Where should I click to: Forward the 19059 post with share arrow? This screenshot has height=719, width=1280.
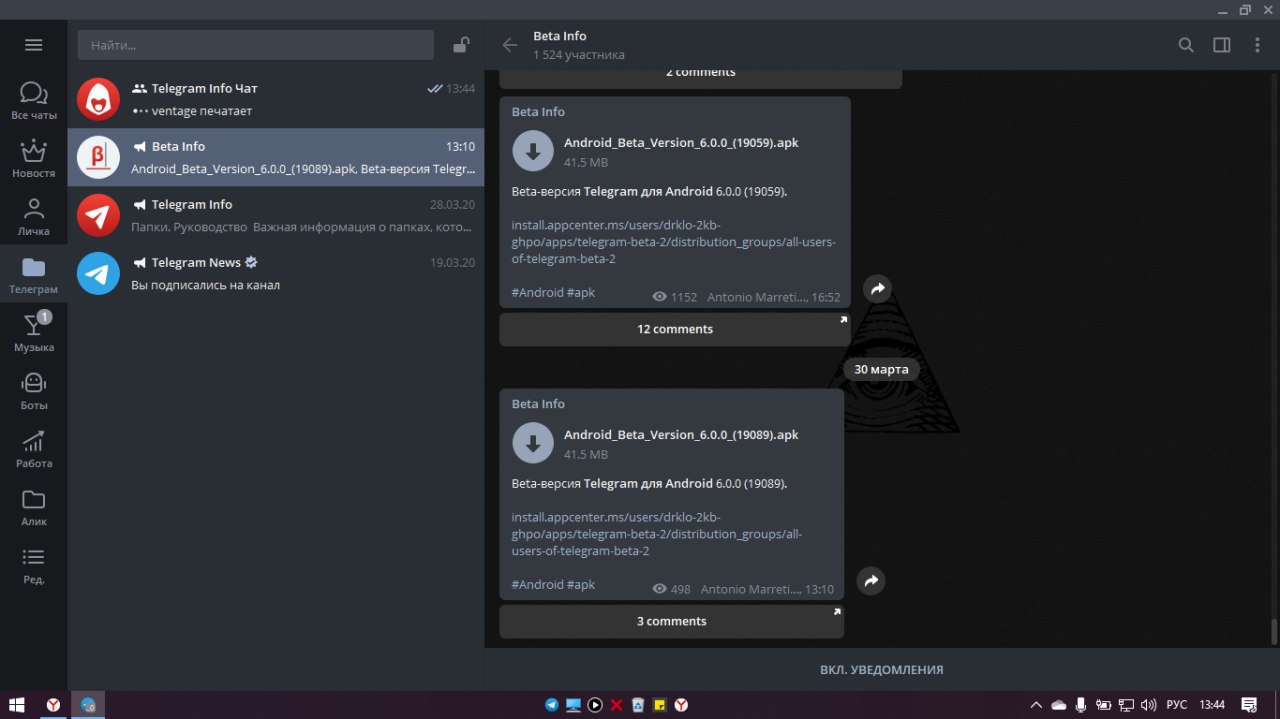[877, 288]
